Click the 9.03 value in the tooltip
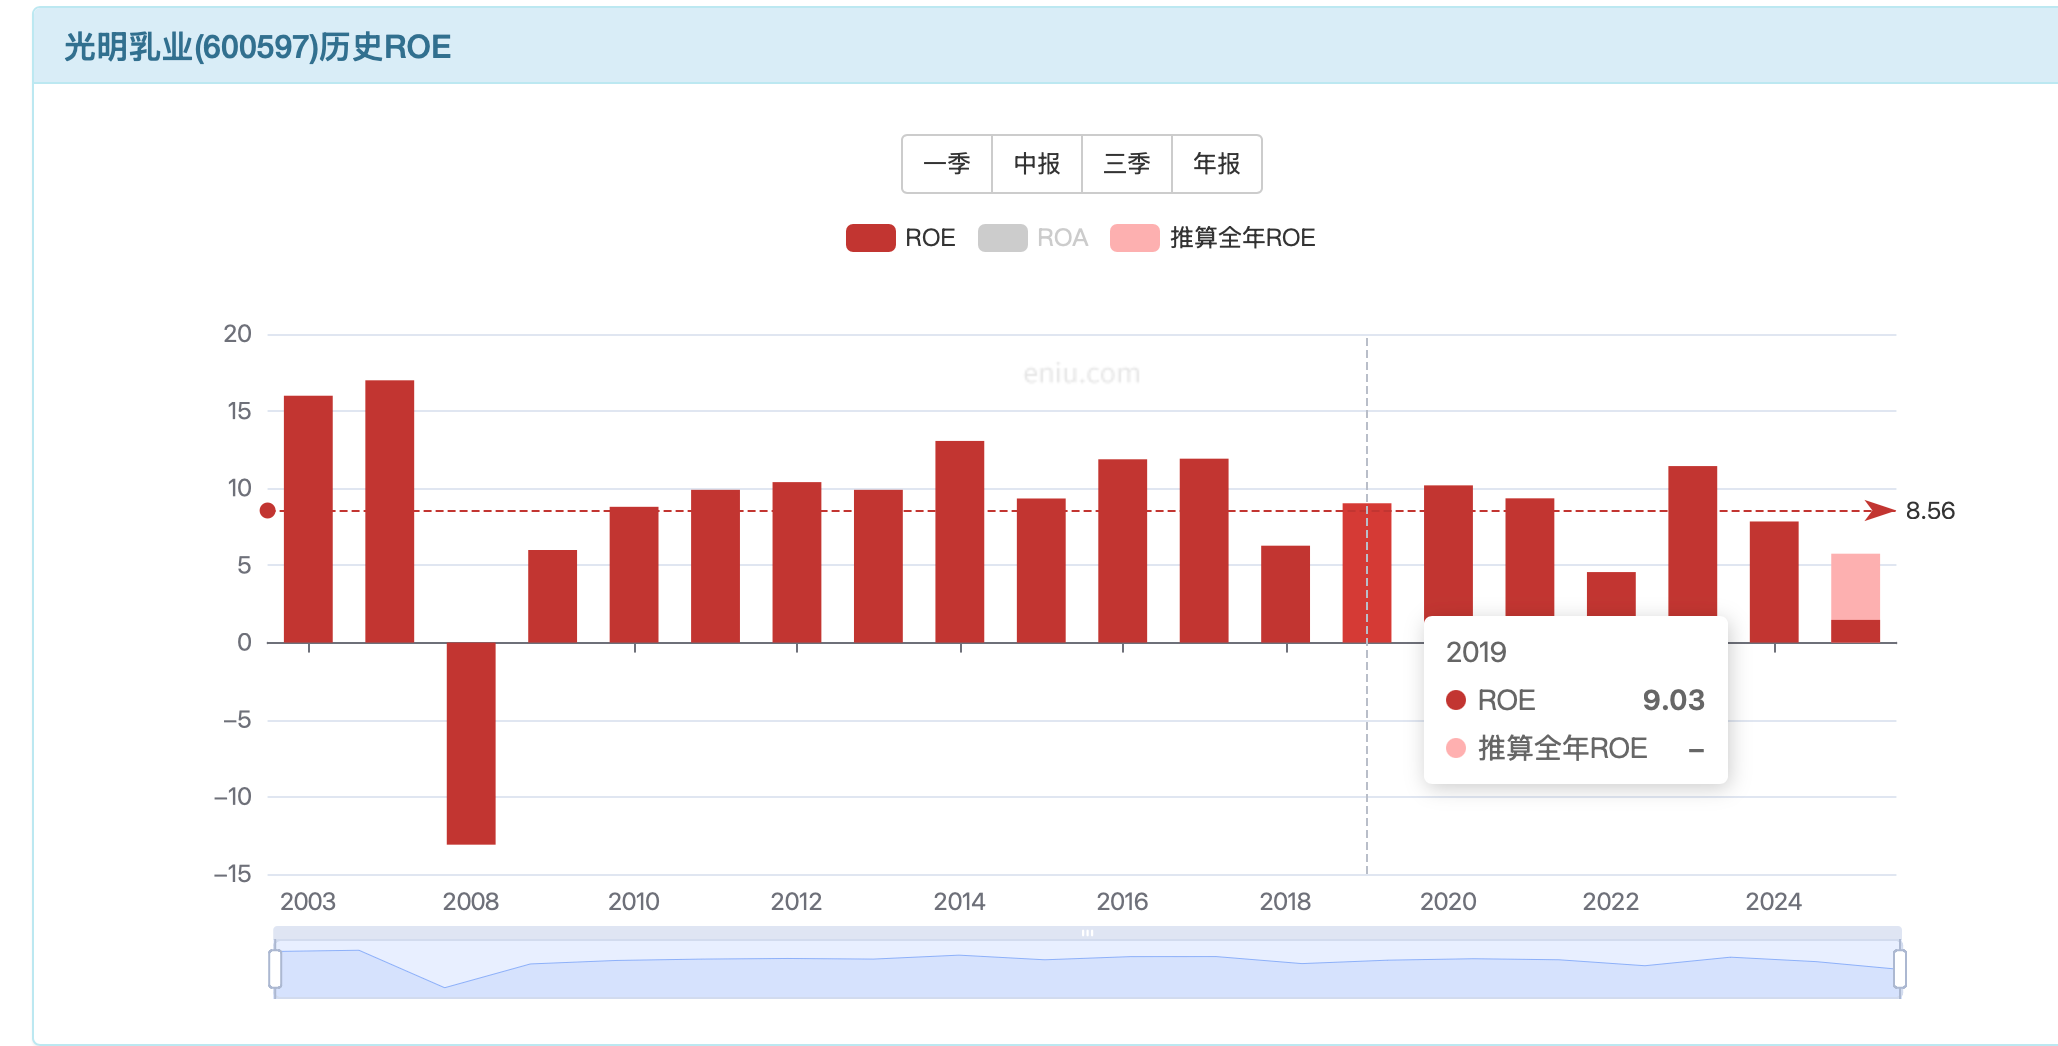This screenshot has width=2058, height=1046. (1673, 700)
